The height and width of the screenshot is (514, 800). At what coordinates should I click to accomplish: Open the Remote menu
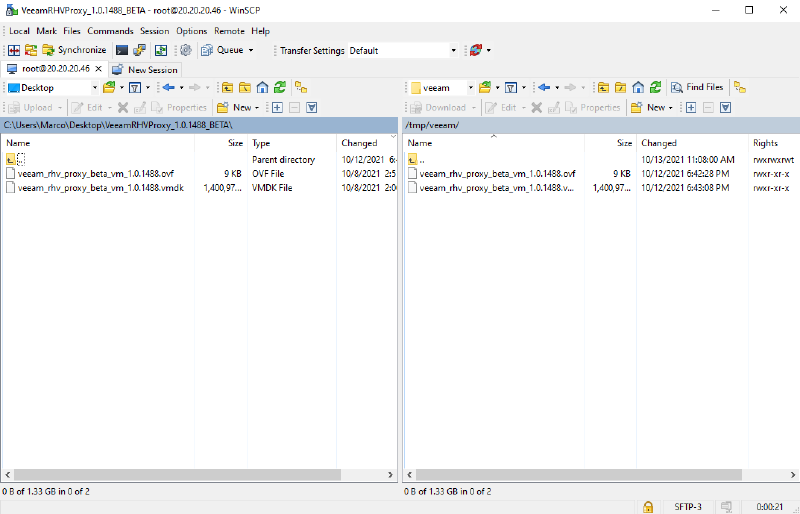point(229,31)
